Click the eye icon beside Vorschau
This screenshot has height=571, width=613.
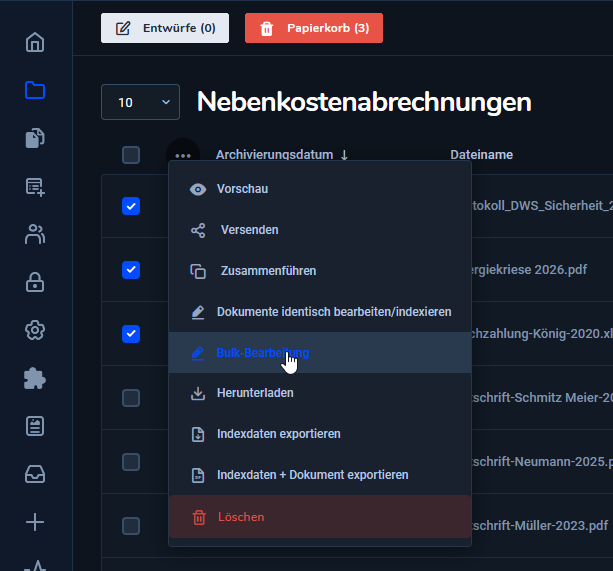coord(198,190)
